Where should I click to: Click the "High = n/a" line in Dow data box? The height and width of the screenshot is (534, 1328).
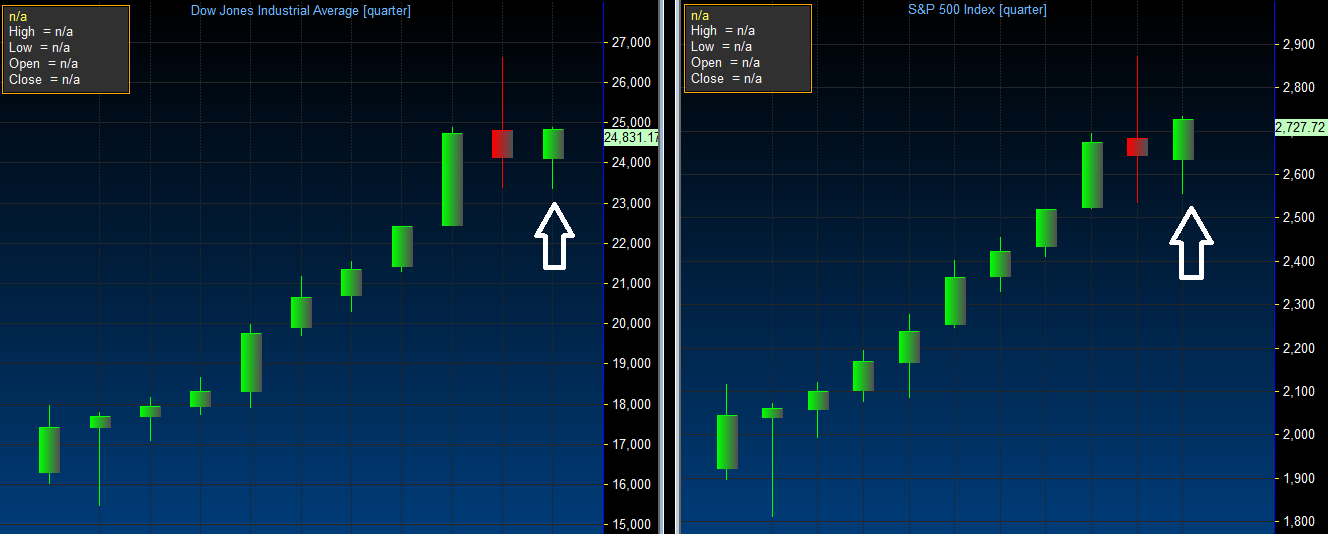click(40, 32)
